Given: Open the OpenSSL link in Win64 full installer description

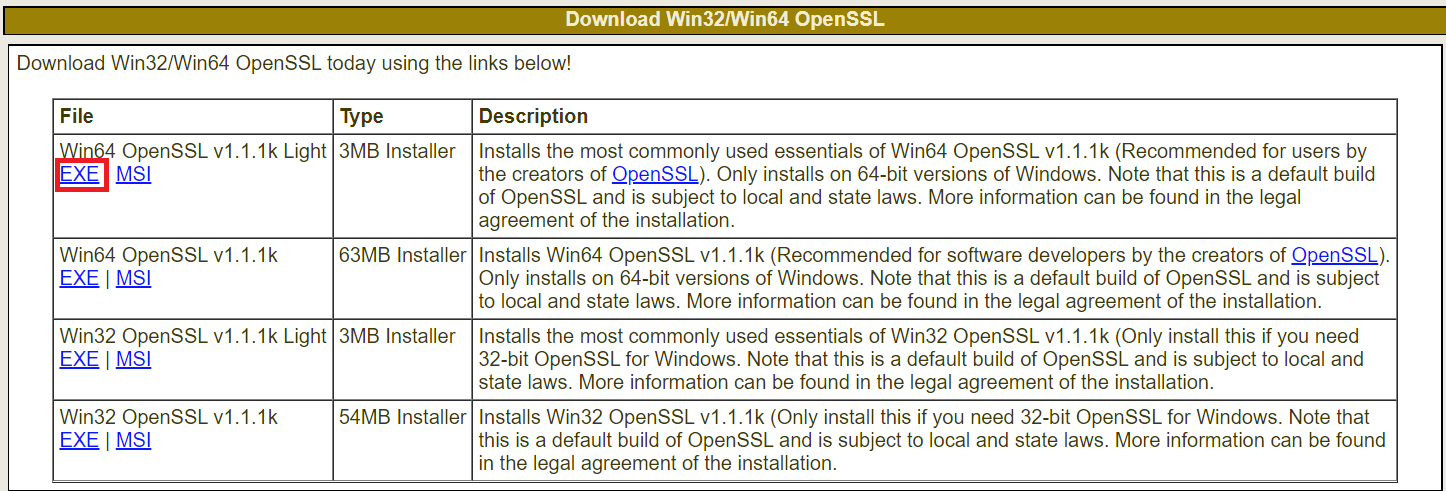Looking at the screenshot, I should click(x=1335, y=255).
